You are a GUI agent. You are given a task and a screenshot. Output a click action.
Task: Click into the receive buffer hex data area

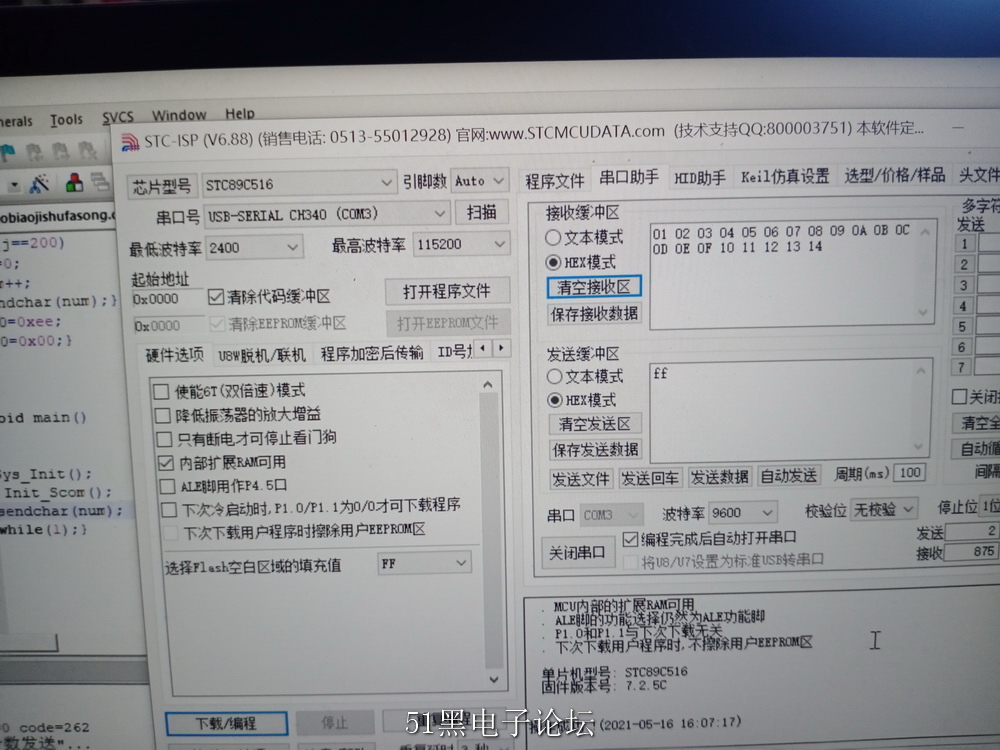coord(792,274)
